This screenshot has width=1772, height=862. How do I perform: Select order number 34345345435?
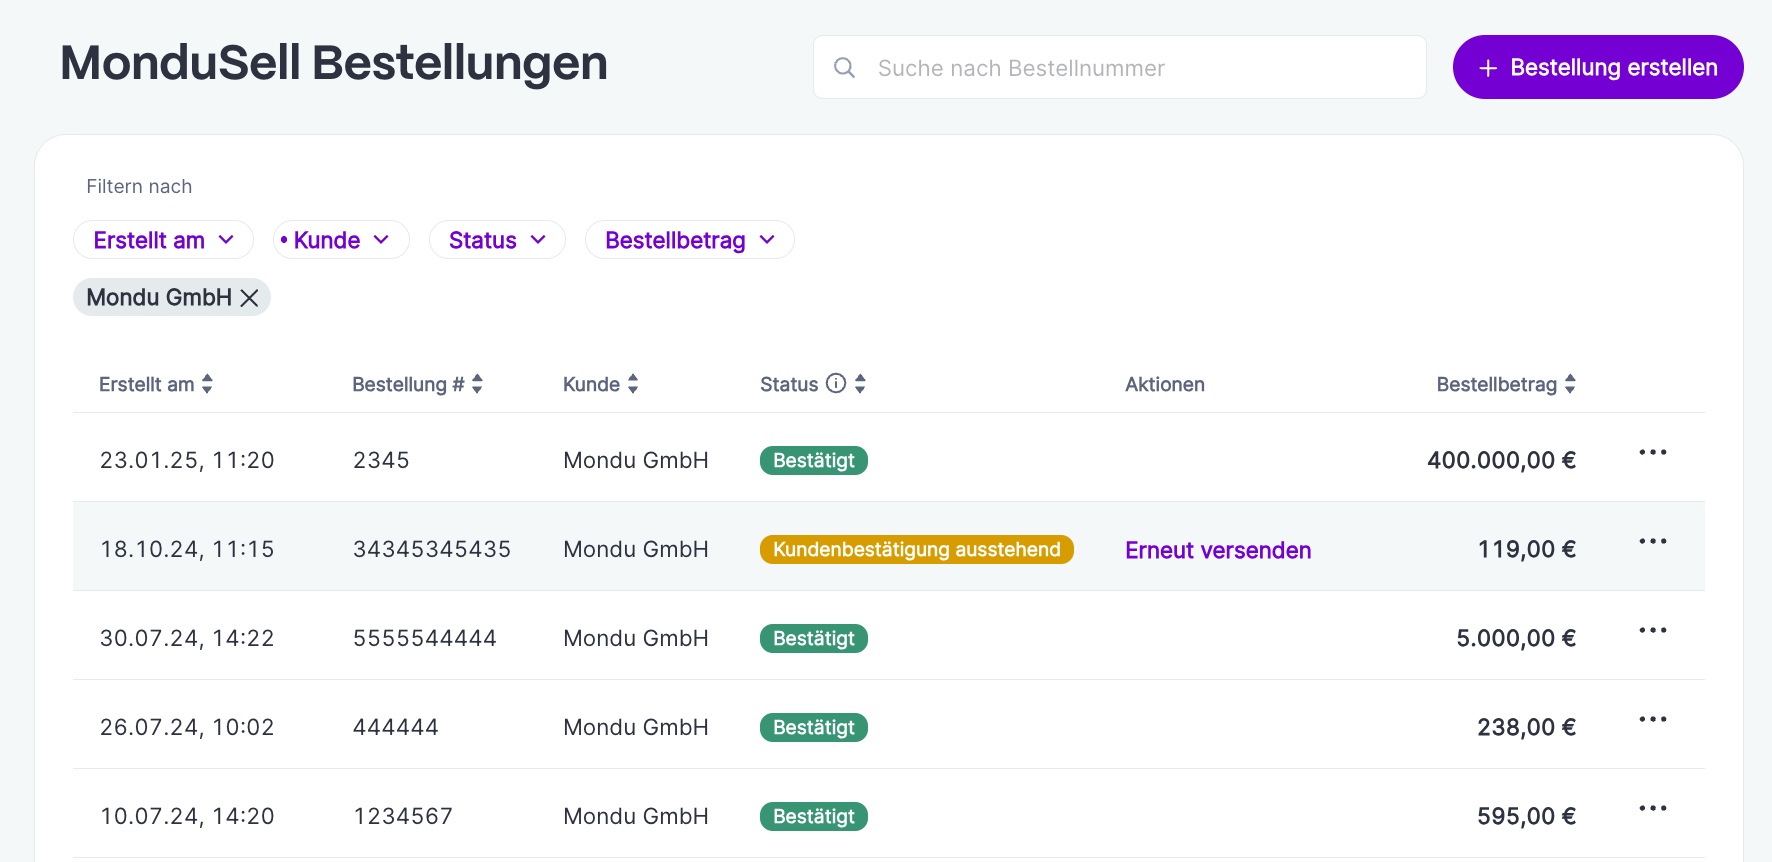(432, 549)
